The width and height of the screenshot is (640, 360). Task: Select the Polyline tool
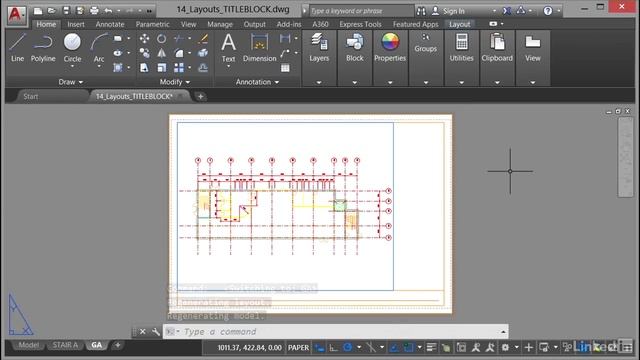click(x=43, y=48)
